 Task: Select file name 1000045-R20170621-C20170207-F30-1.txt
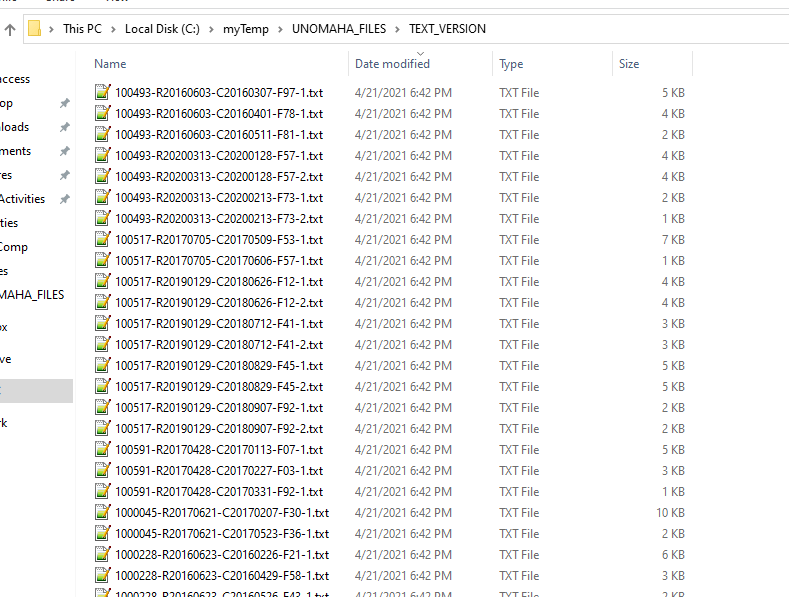pyautogui.click(x=222, y=512)
